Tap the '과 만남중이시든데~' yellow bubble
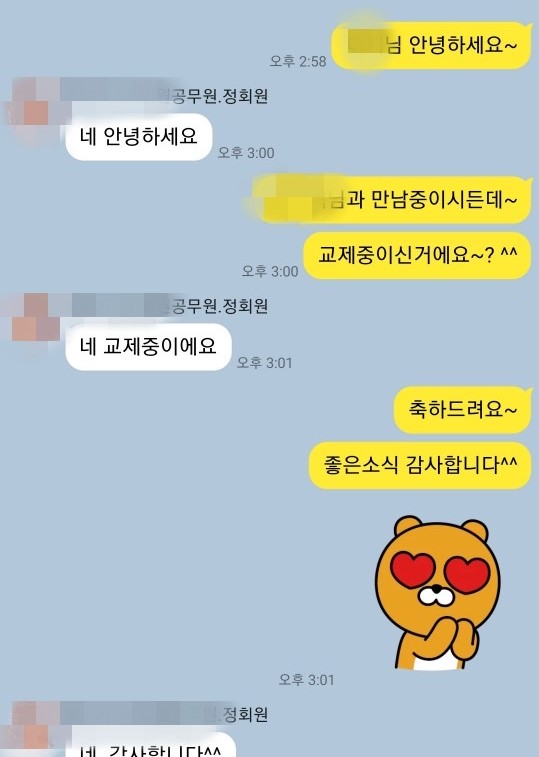The height and width of the screenshot is (757, 539). click(x=392, y=200)
